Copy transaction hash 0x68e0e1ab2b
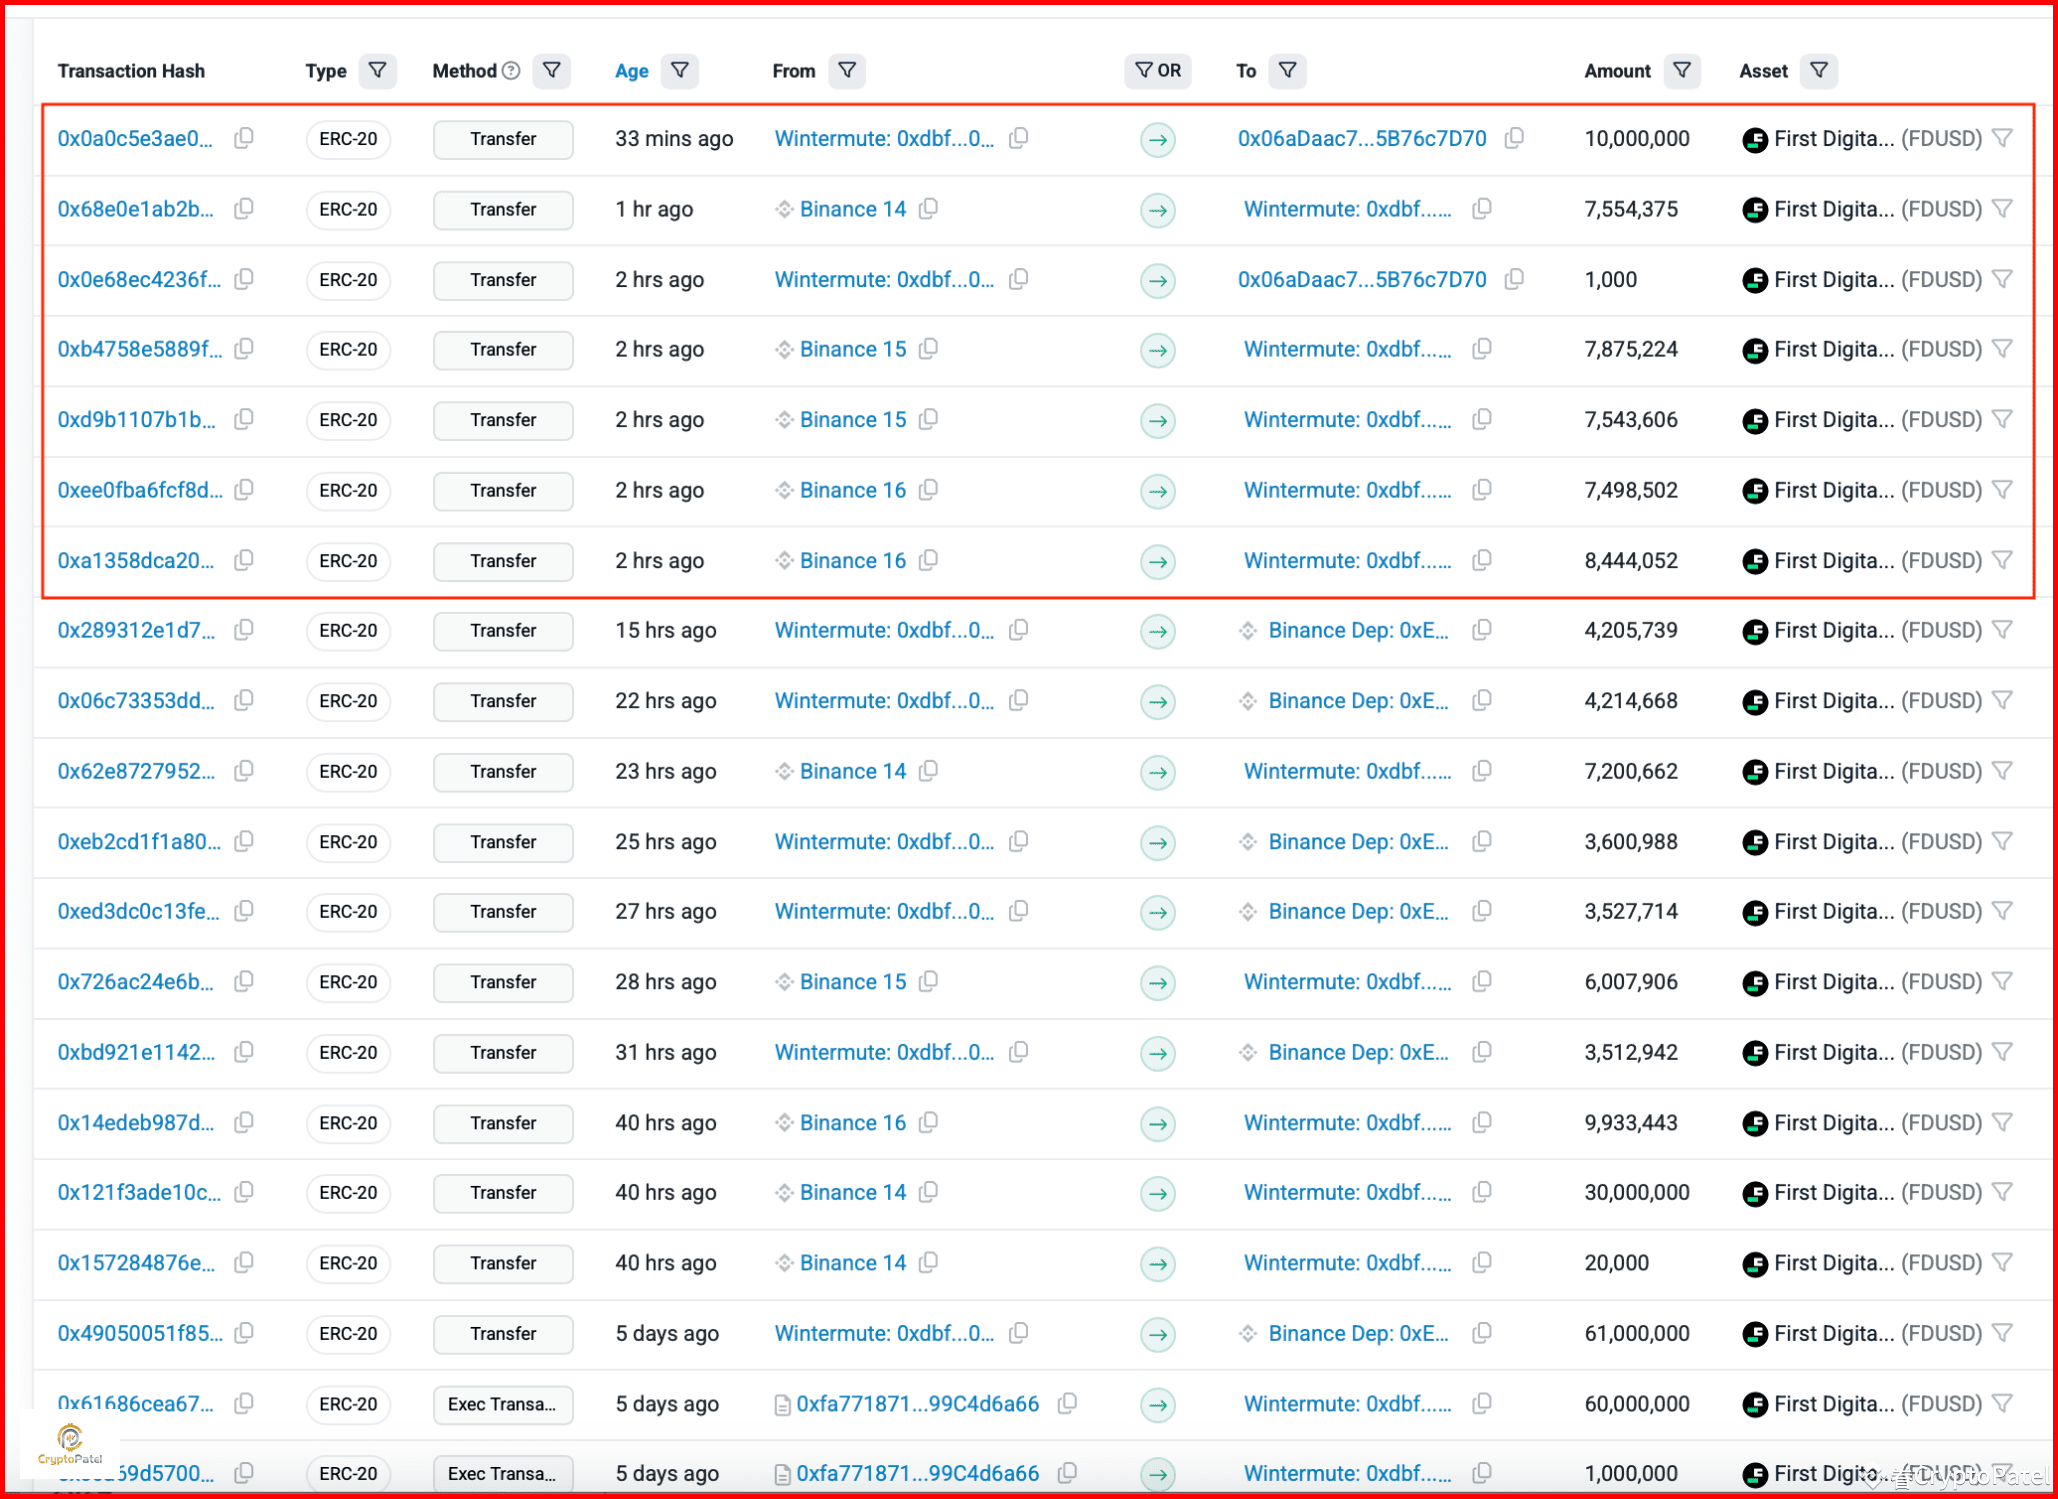The width and height of the screenshot is (2058, 1499). point(244,209)
